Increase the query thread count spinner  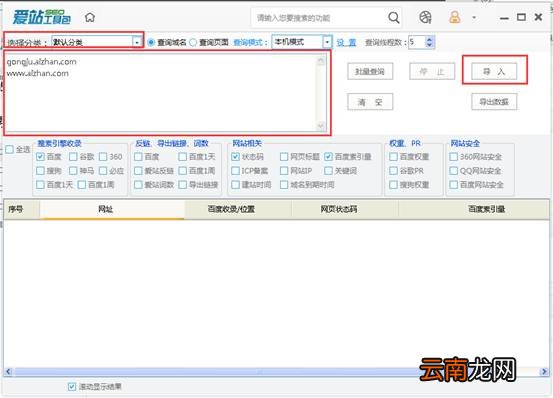click(429, 39)
